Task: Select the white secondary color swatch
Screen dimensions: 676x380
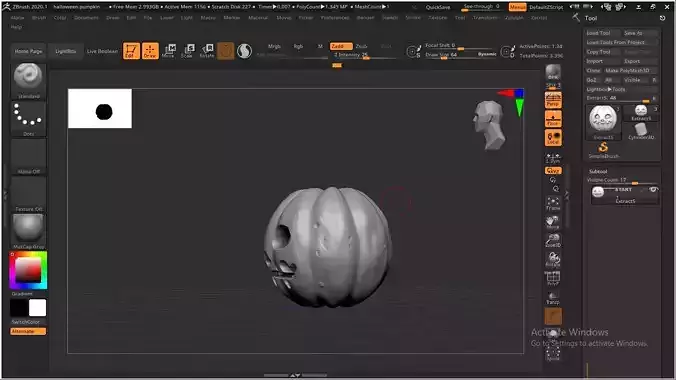Action: [38, 308]
